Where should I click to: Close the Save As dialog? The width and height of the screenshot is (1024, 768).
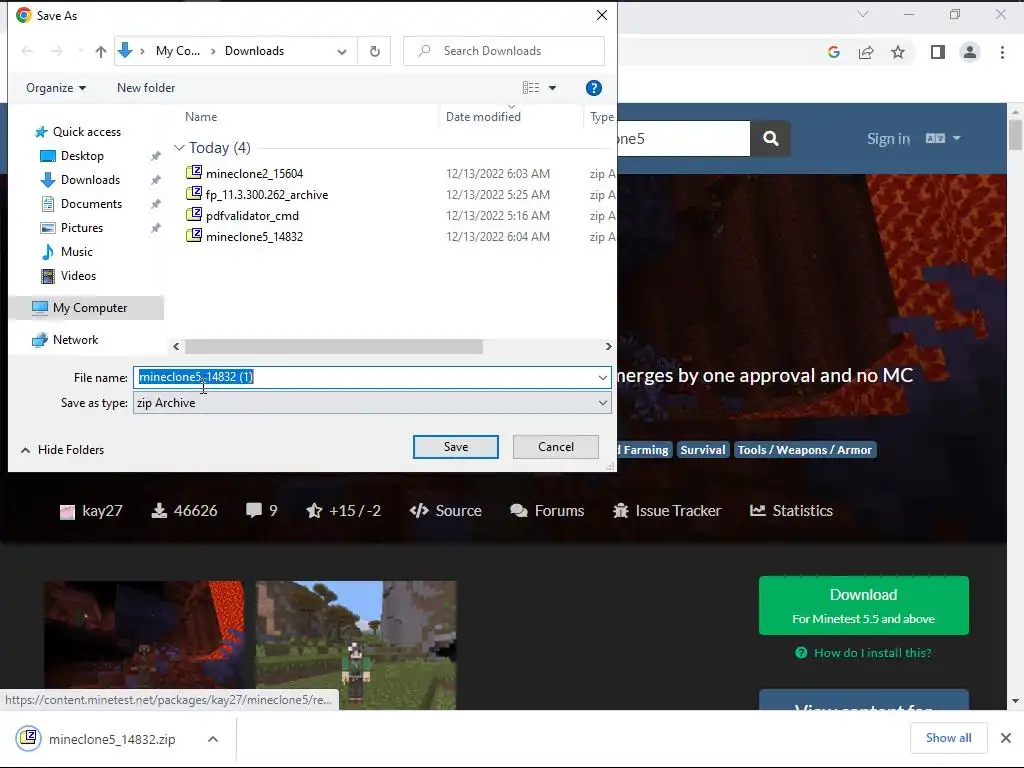[x=601, y=15]
